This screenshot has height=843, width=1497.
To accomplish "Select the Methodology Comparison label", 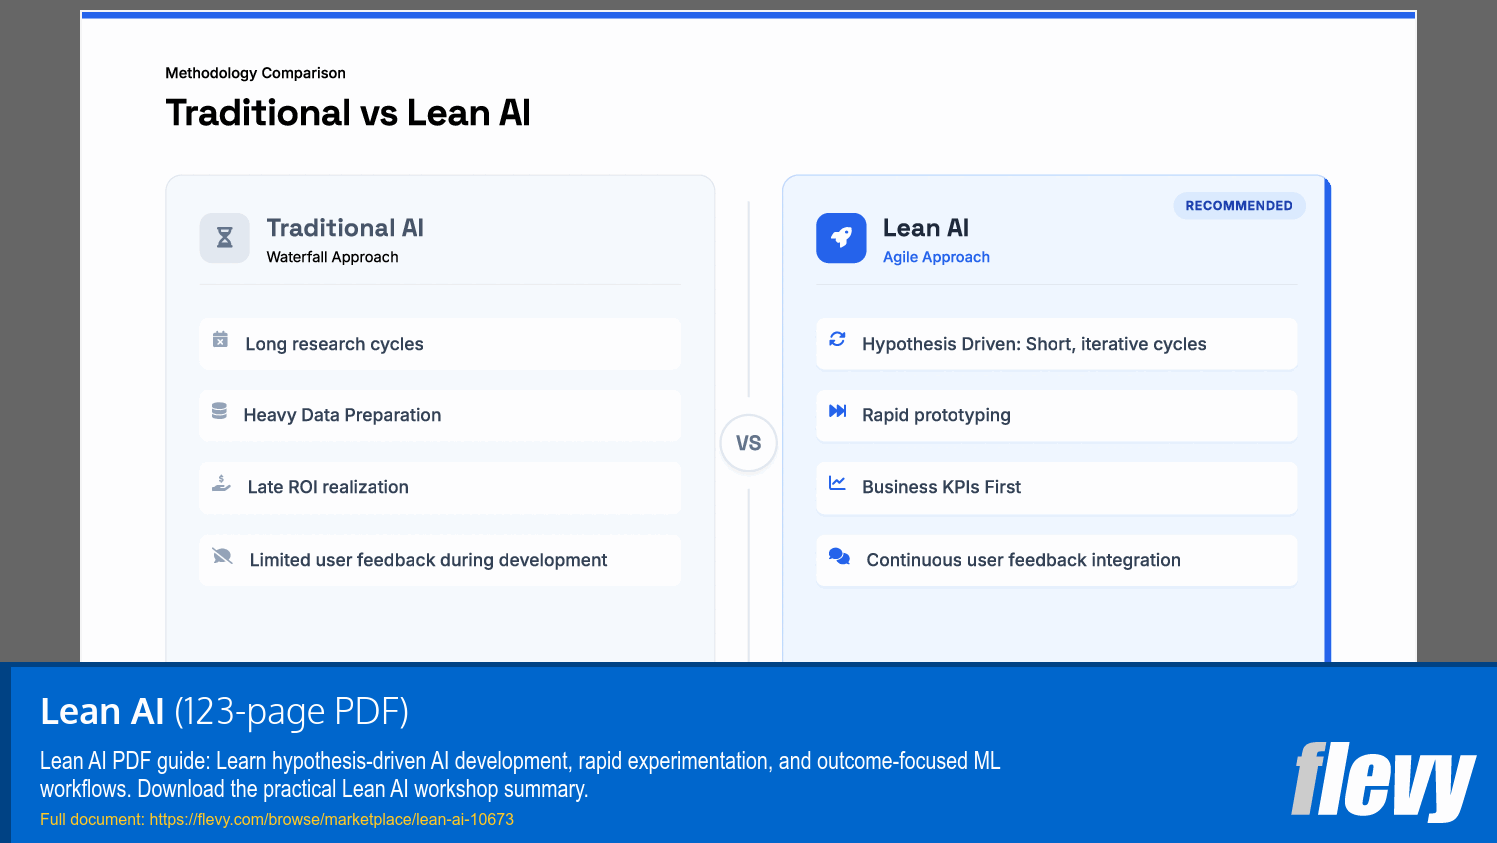I will point(254,73).
